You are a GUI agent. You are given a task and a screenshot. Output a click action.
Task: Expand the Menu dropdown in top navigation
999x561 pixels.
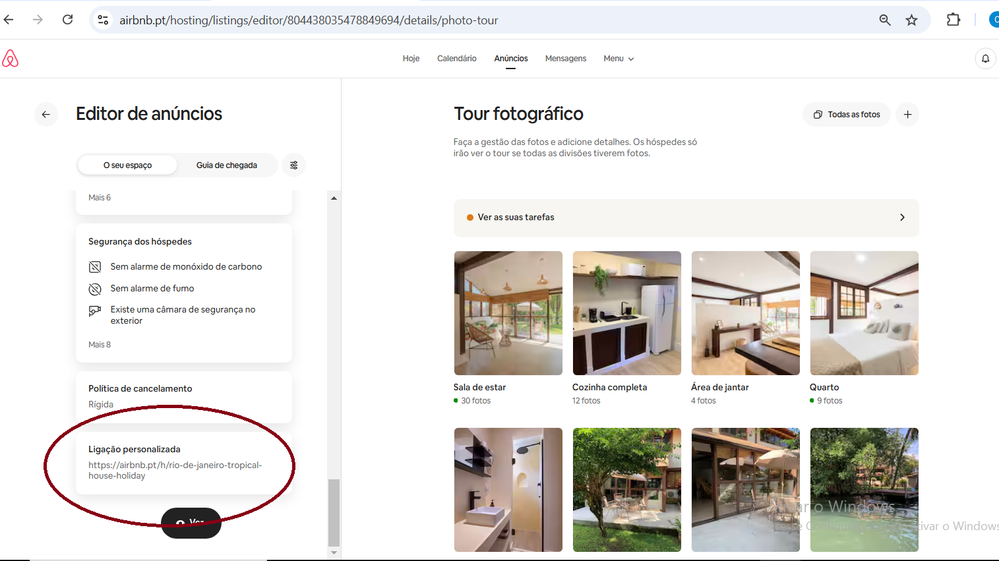pos(618,59)
